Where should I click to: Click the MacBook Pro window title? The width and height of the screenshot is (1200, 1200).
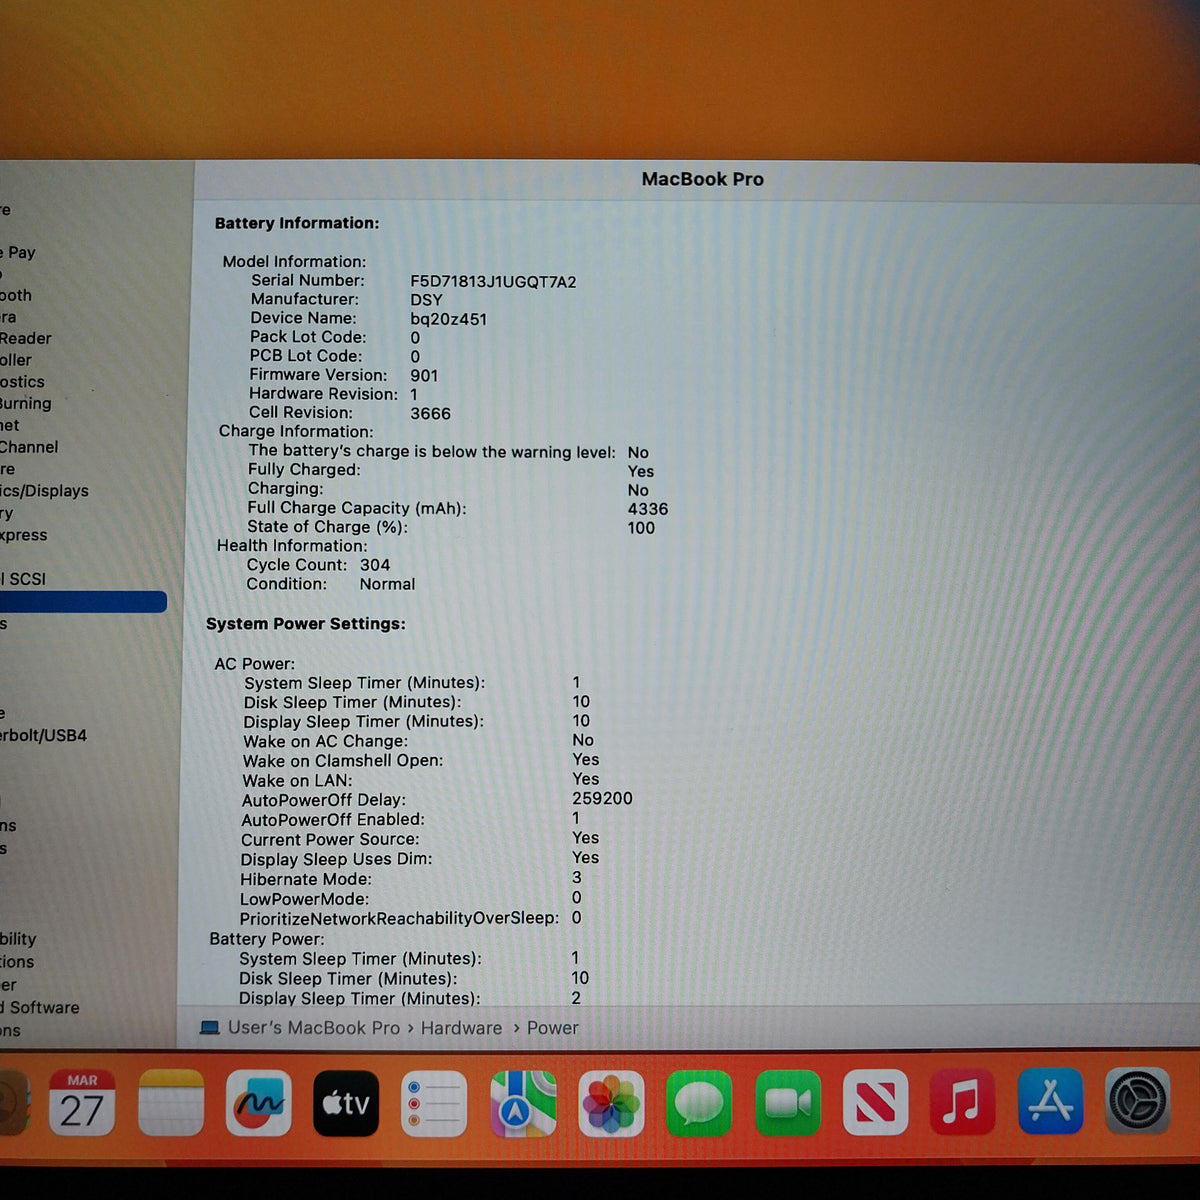click(x=702, y=179)
